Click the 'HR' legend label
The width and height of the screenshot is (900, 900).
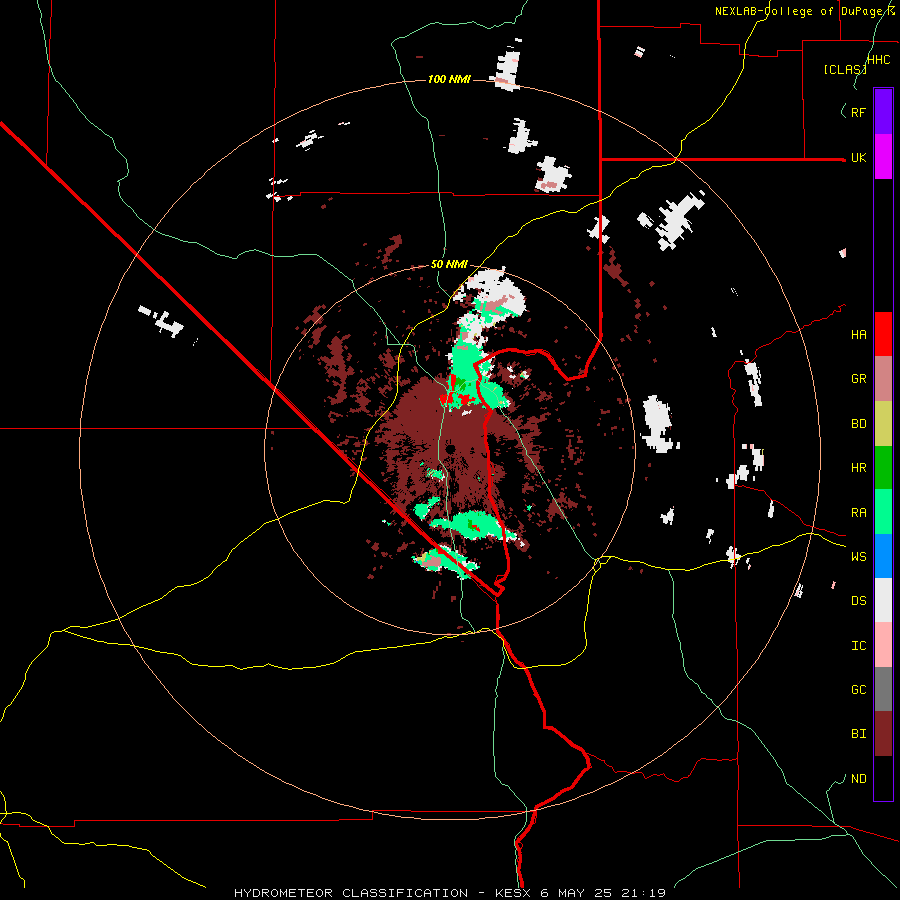(858, 468)
